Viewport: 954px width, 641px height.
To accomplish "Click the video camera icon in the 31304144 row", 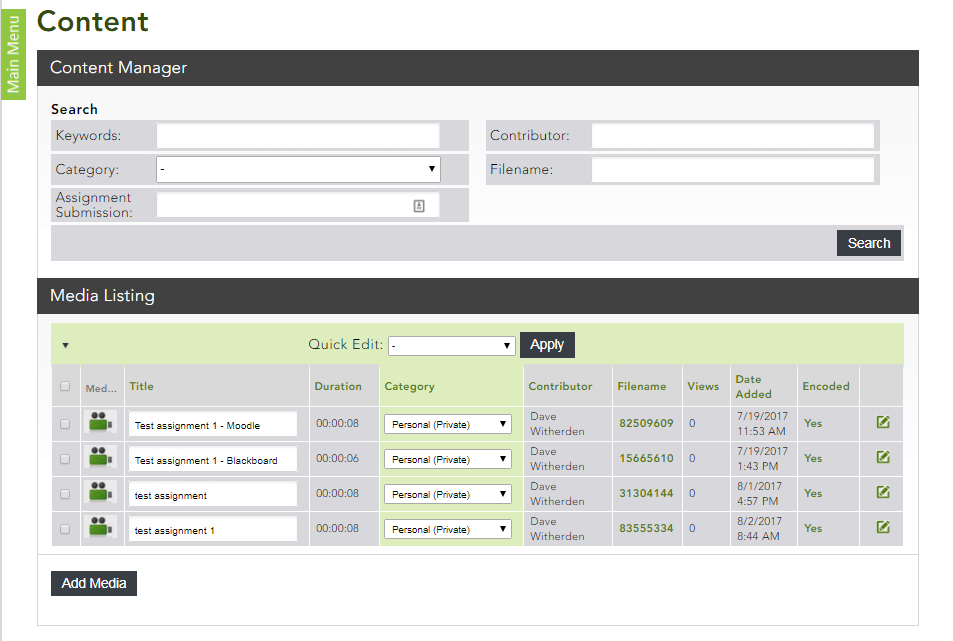I will click(100, 493).
